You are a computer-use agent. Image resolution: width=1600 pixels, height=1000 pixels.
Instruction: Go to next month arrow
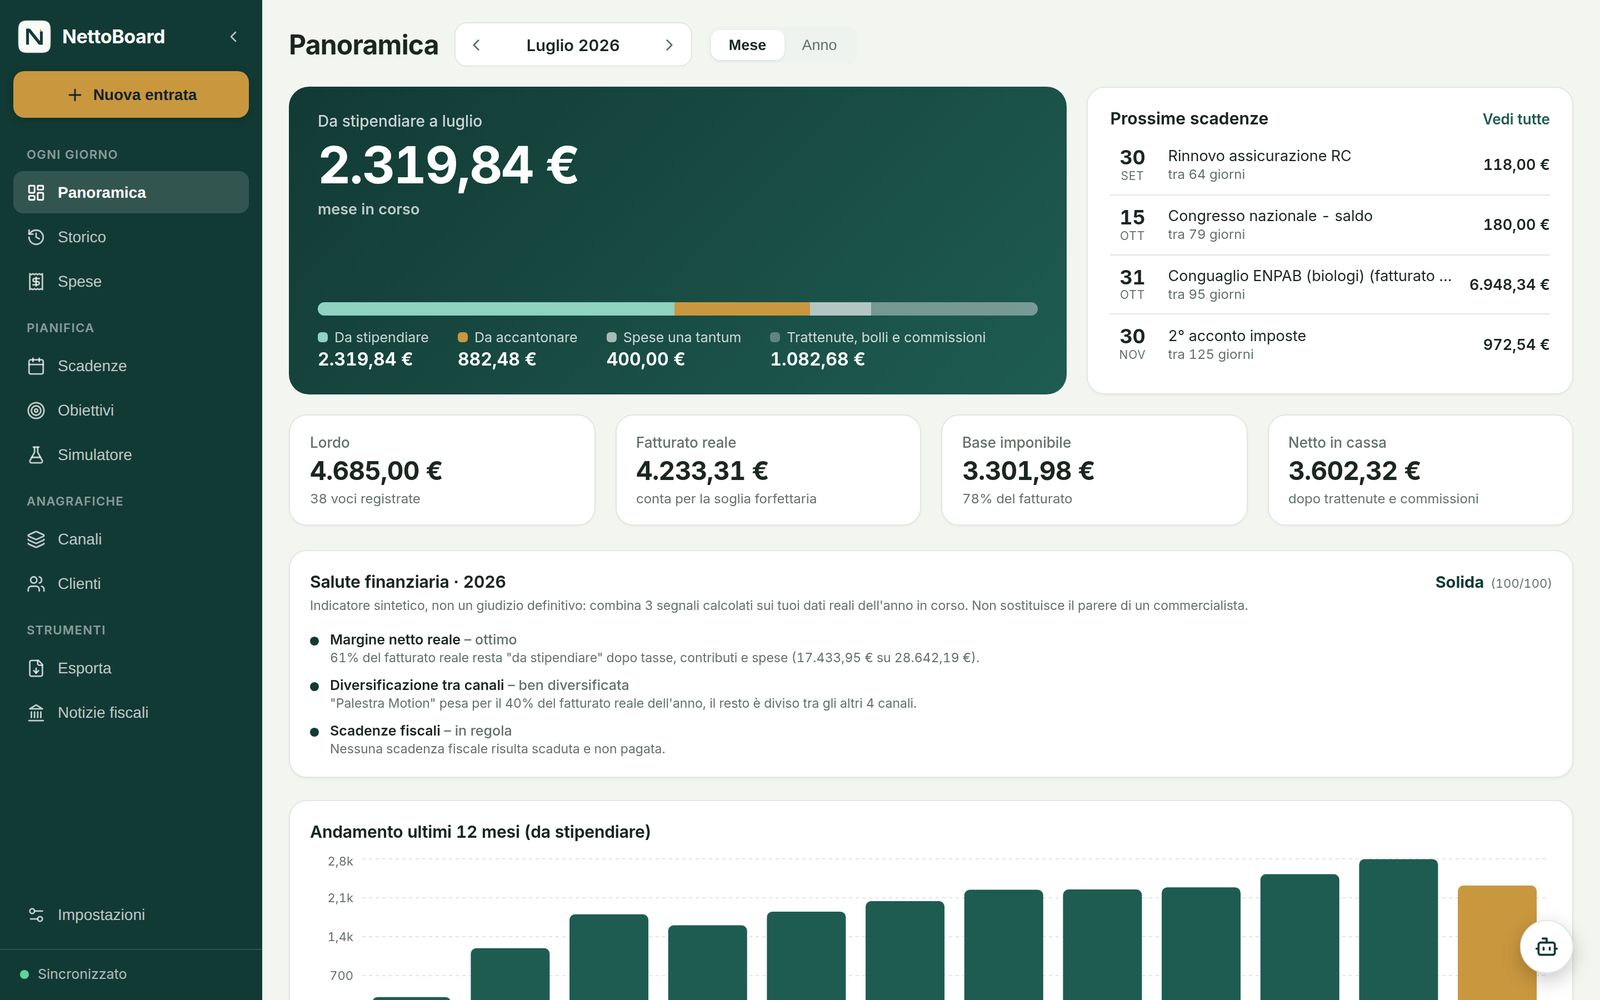click(x=669, y=45)
